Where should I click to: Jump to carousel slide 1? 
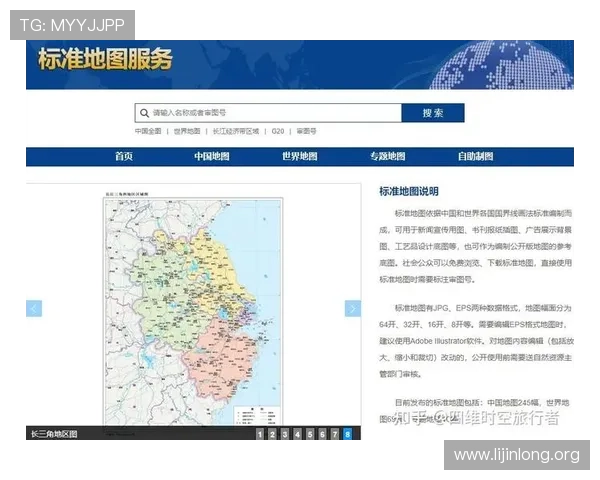[x=260, y=434]
